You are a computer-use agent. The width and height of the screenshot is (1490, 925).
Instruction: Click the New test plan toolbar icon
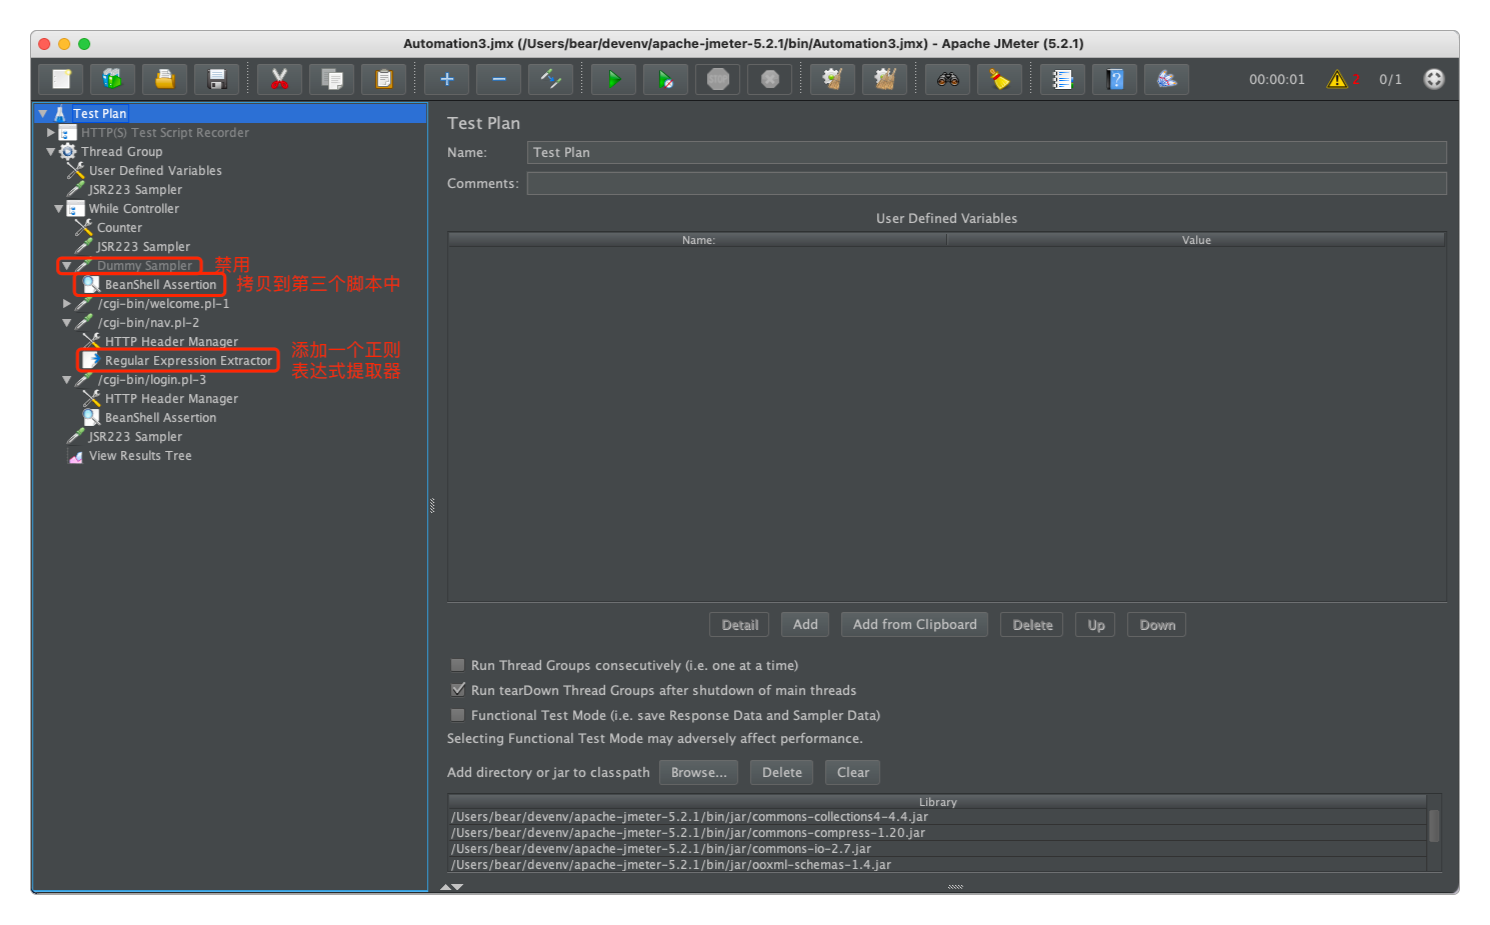point(61,79)
